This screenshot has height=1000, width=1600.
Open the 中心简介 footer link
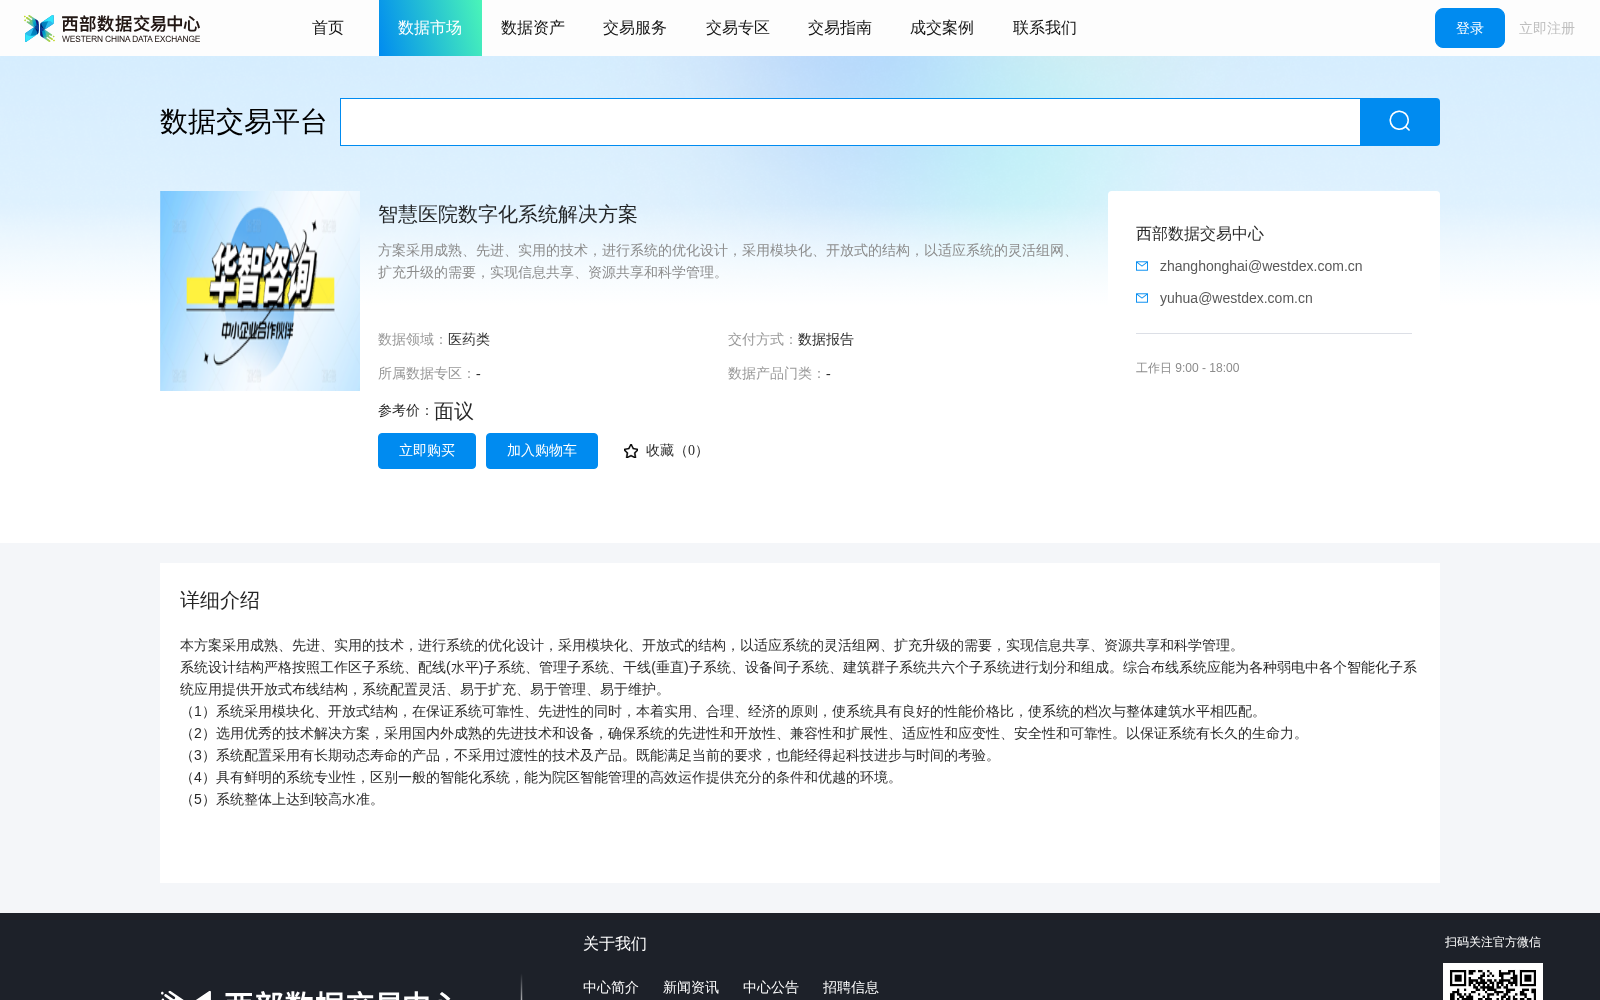611,987
